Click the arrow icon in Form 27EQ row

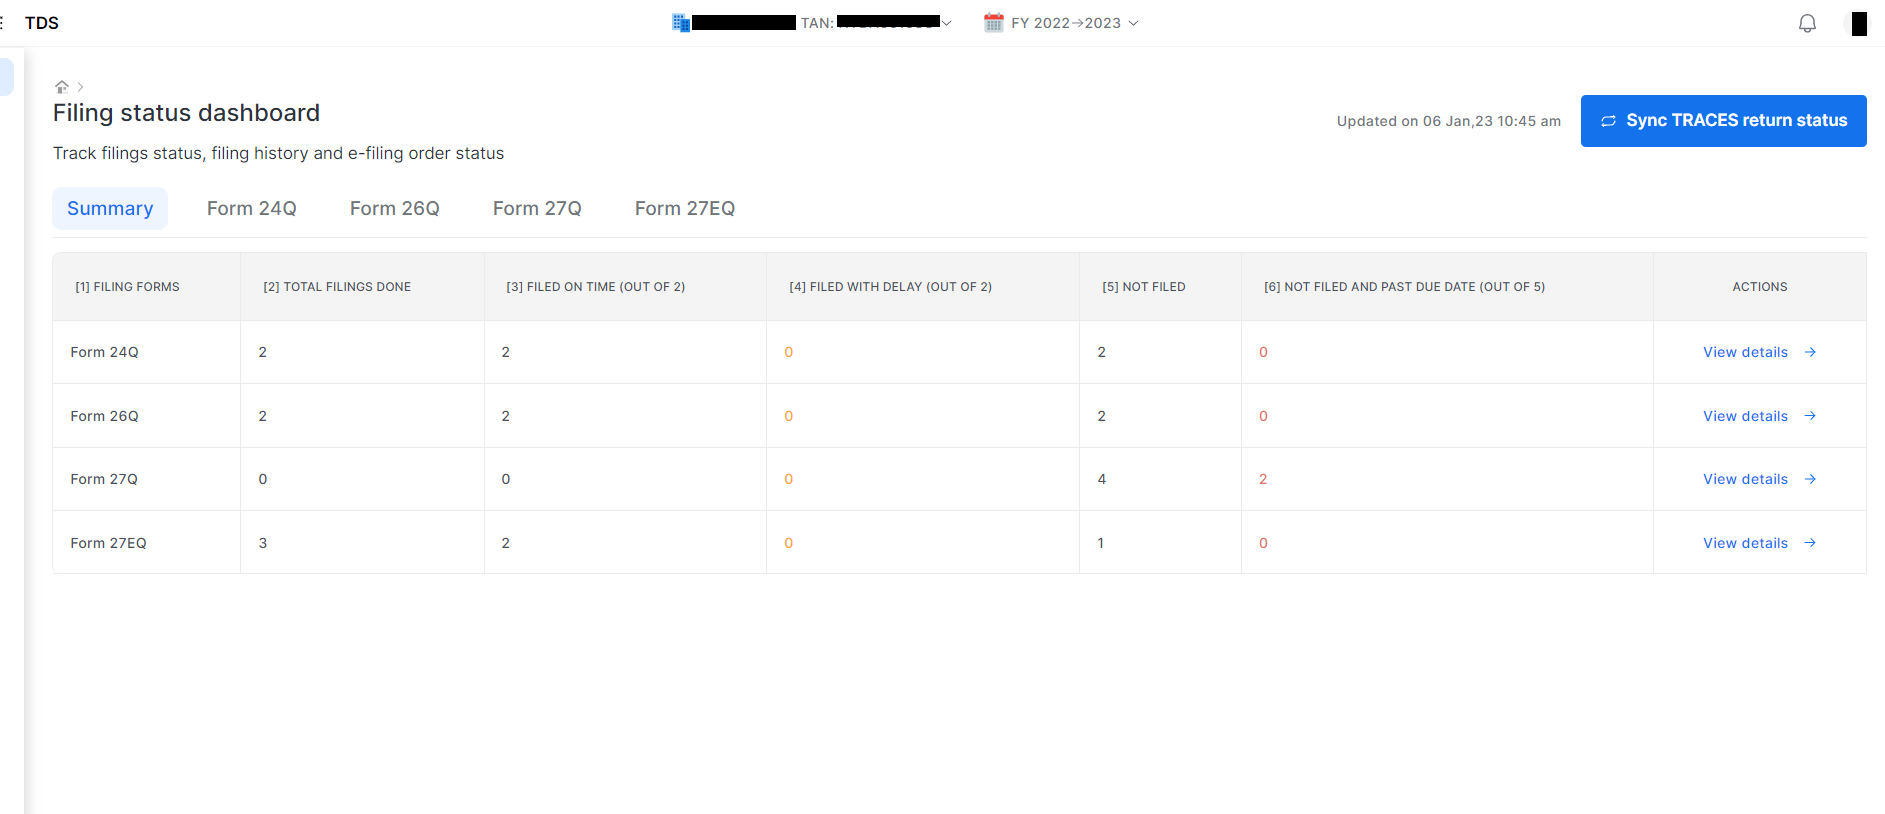click(1810, 543)
